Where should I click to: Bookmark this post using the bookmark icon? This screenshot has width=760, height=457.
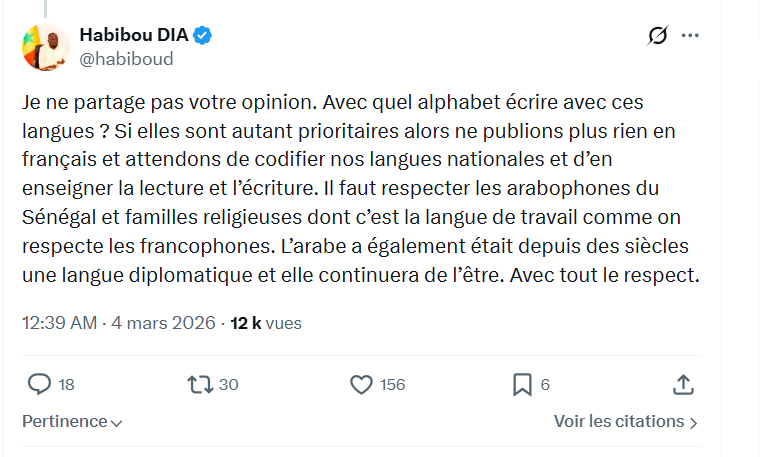click(522, 384)
